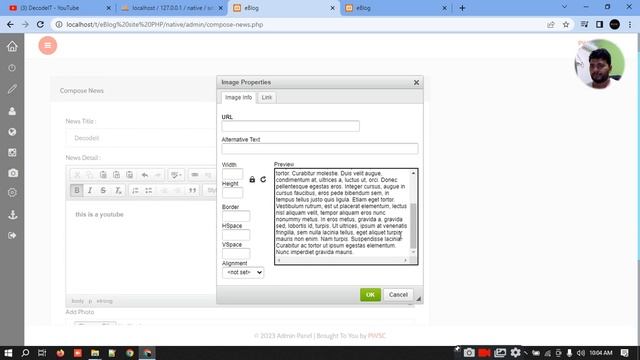The height and width of the screenshot is (360, 640).
Task: Switch to the Image Info tab
Action: pos(238,98)
